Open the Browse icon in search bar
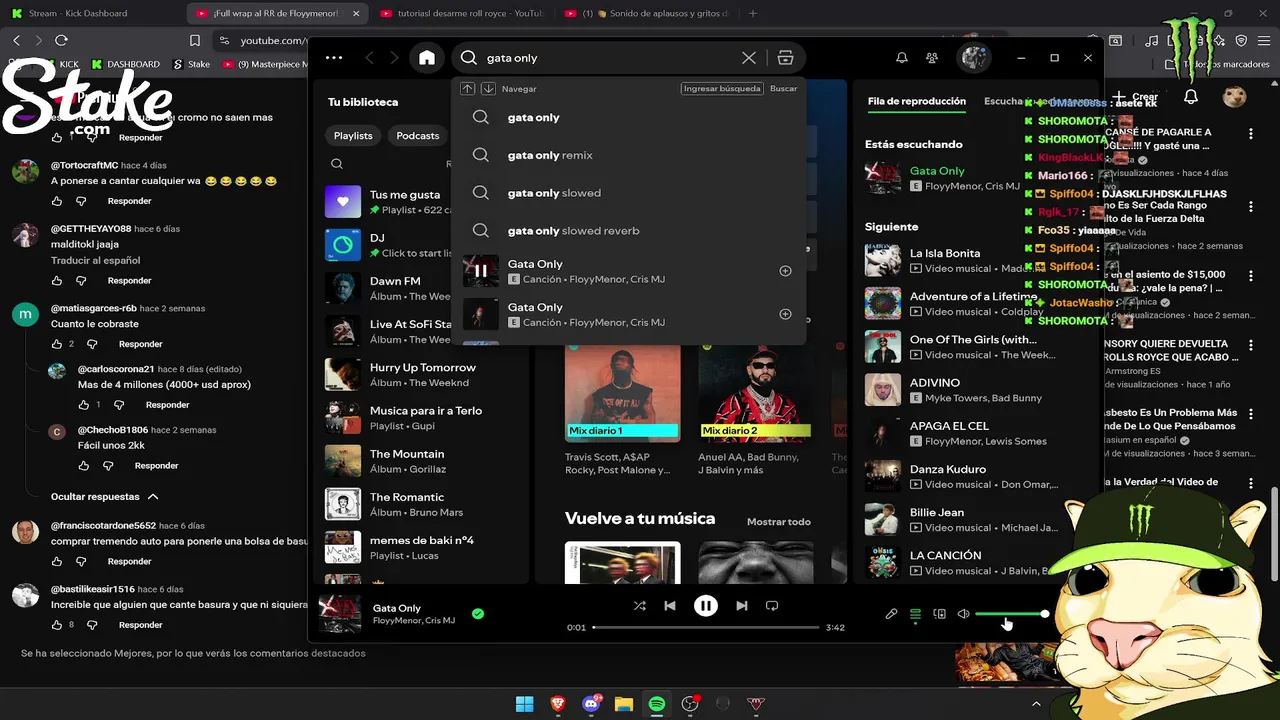 [x=786, y=58]
